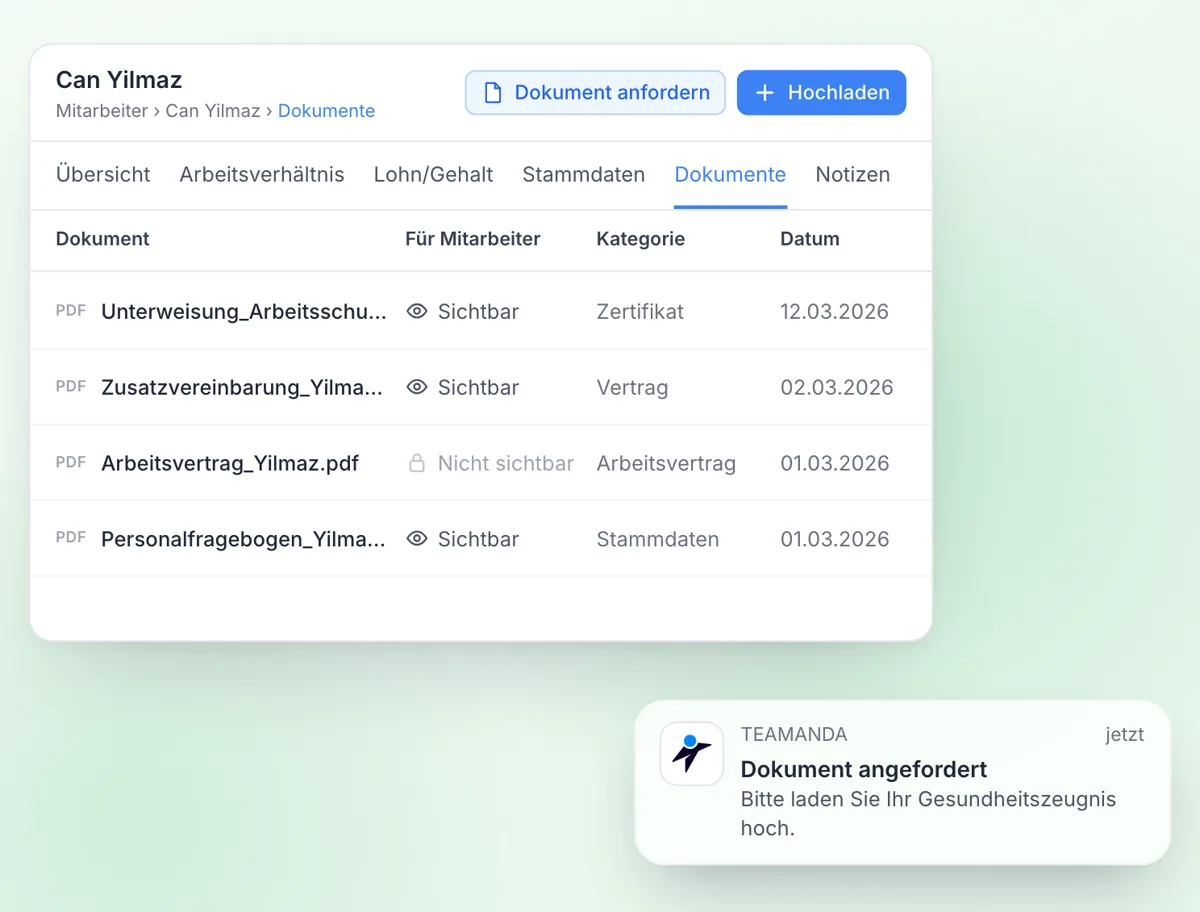1200x912 pixels.
Task: Select the Dokumente tab
Action: [730, 175]
